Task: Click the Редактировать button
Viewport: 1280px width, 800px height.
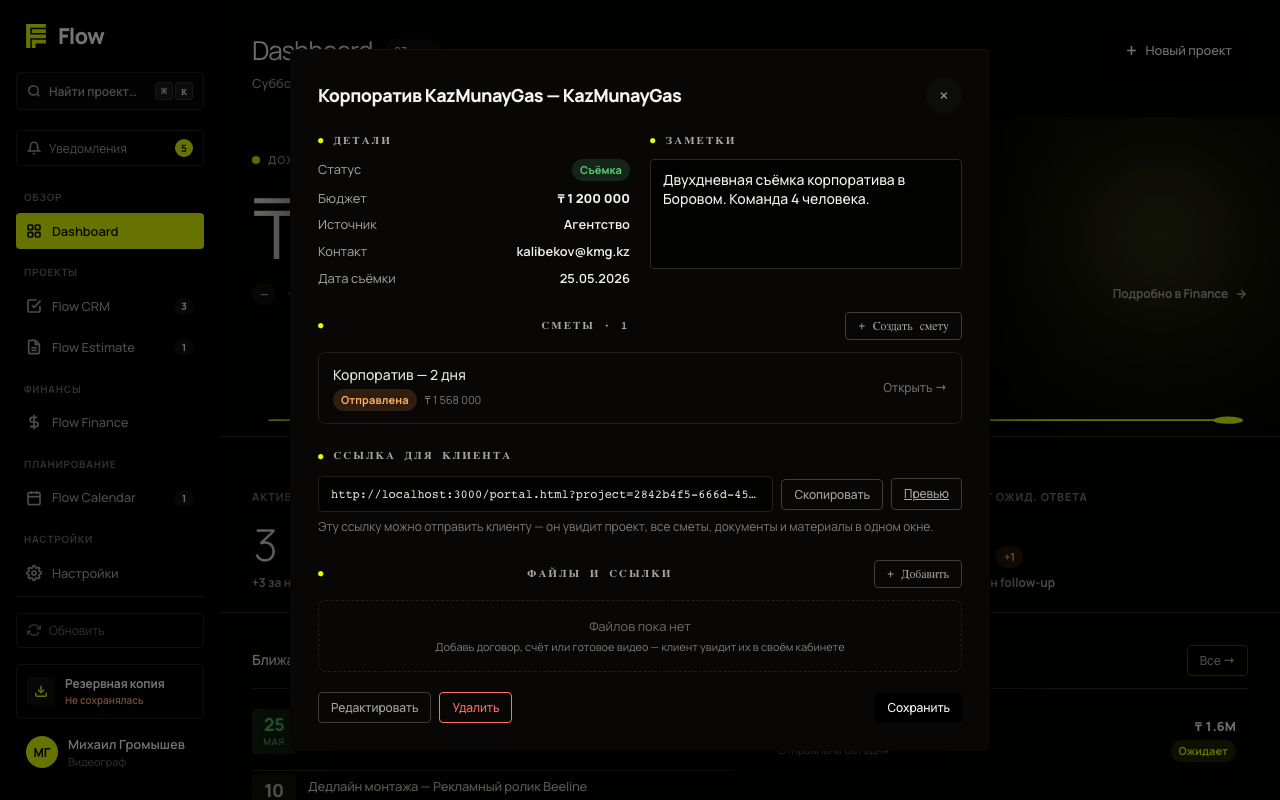Action: click(x=374, y=707)
